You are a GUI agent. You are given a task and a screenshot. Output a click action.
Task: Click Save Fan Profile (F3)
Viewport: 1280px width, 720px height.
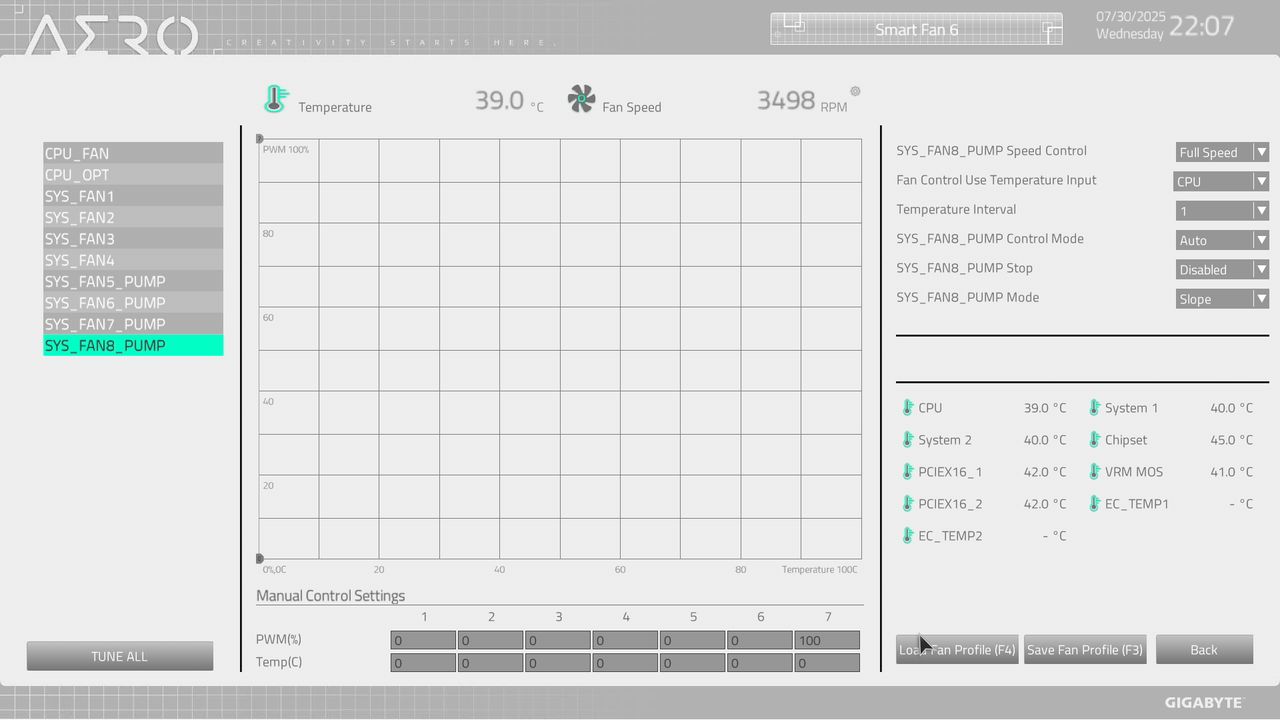click(x=1084, y=649)
